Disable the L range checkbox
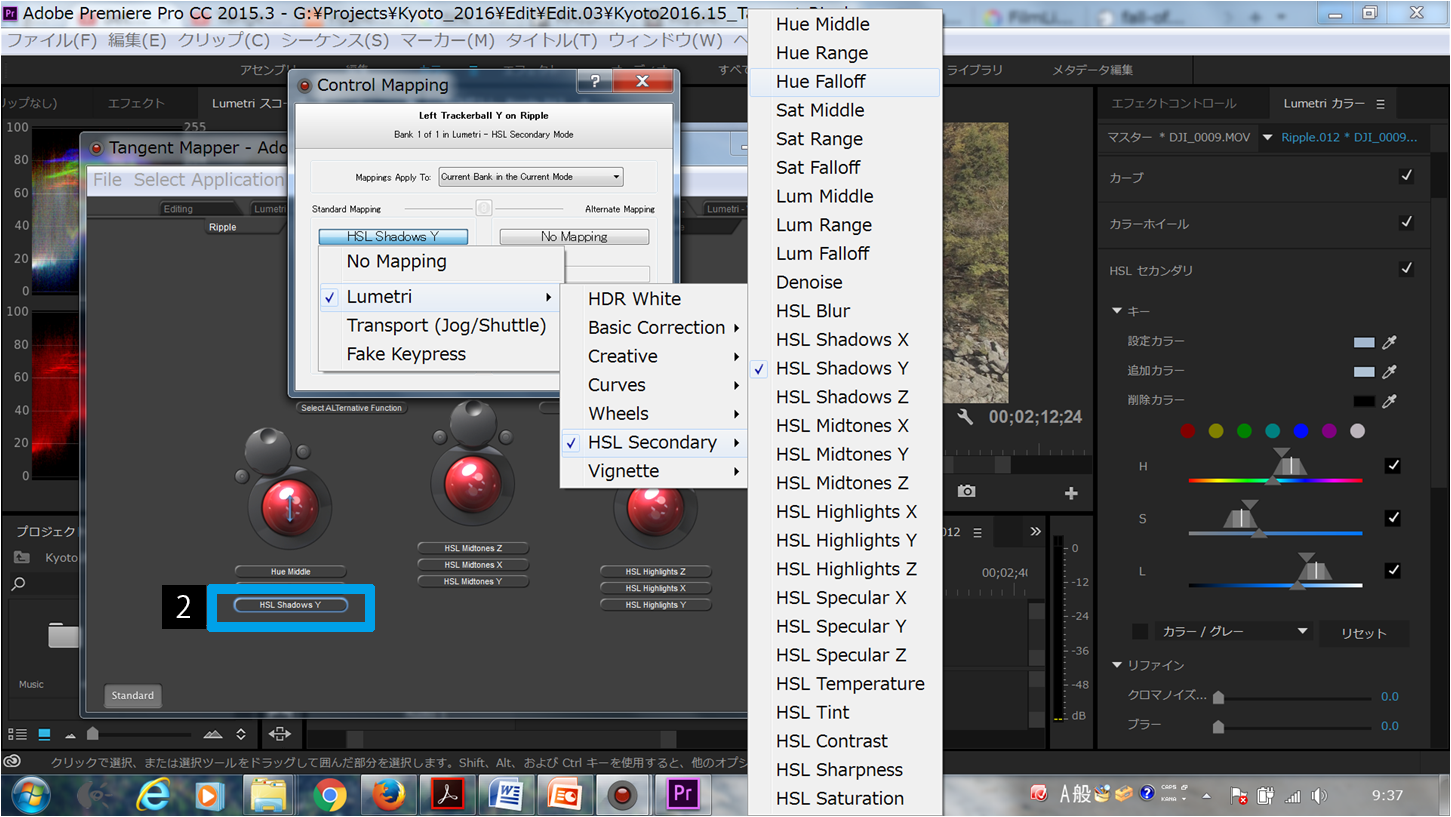Screen dimensions: 1451x817 [1392, 570]
